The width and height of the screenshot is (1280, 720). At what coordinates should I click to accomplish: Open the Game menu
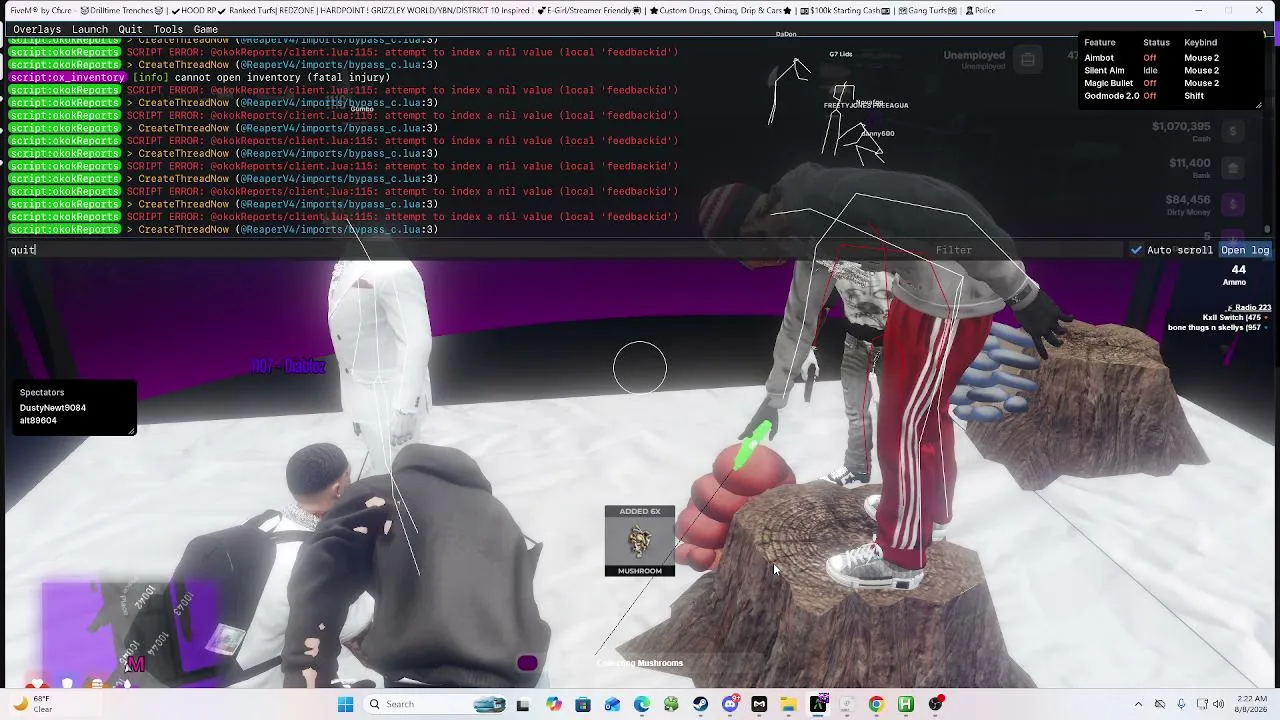point(206,29)
